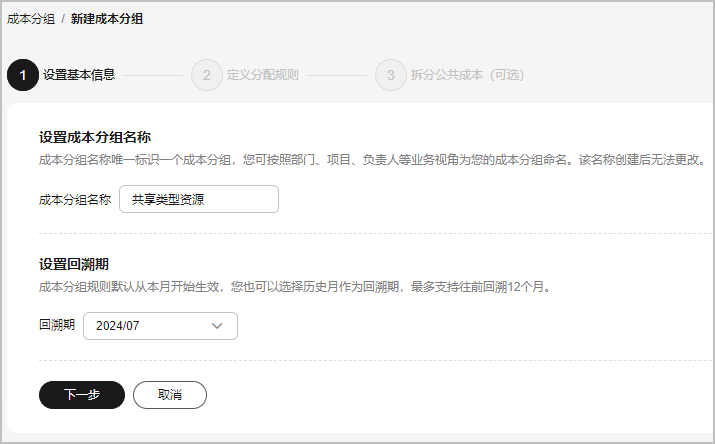Viewport: 715px width, 444px height.
Task: Click the 回溯期 field label
Action: coord(57,325)
